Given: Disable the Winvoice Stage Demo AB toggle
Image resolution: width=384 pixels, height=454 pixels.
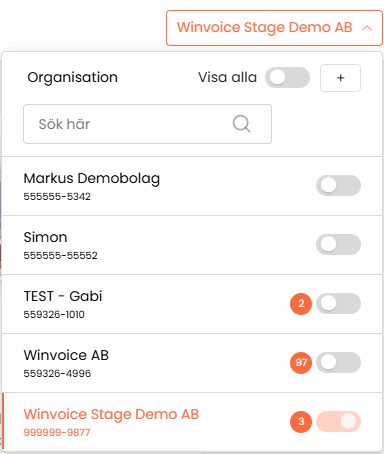Looking at the screenshot, I should click(338, 422).
